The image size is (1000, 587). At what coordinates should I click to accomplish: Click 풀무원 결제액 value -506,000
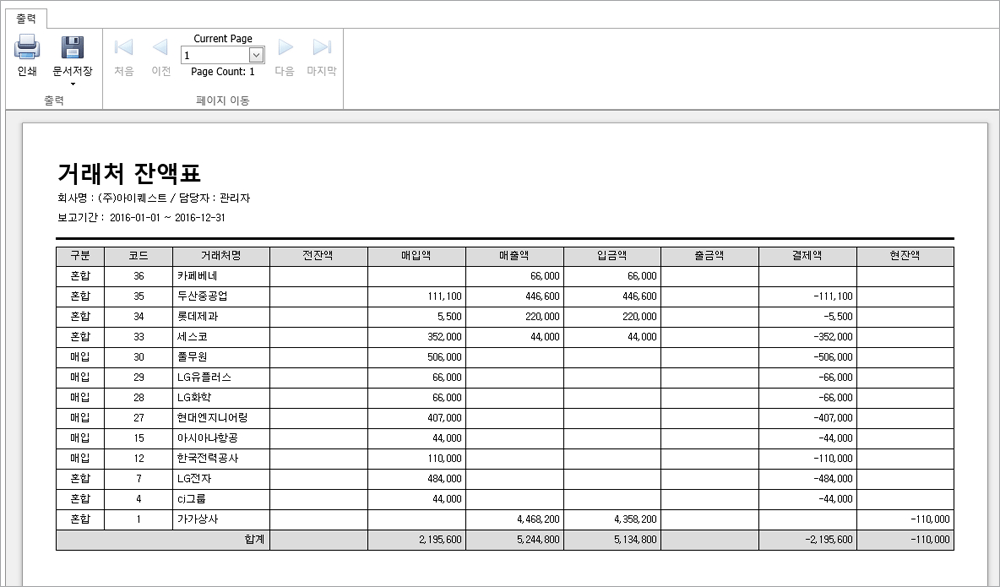[833, 357]
